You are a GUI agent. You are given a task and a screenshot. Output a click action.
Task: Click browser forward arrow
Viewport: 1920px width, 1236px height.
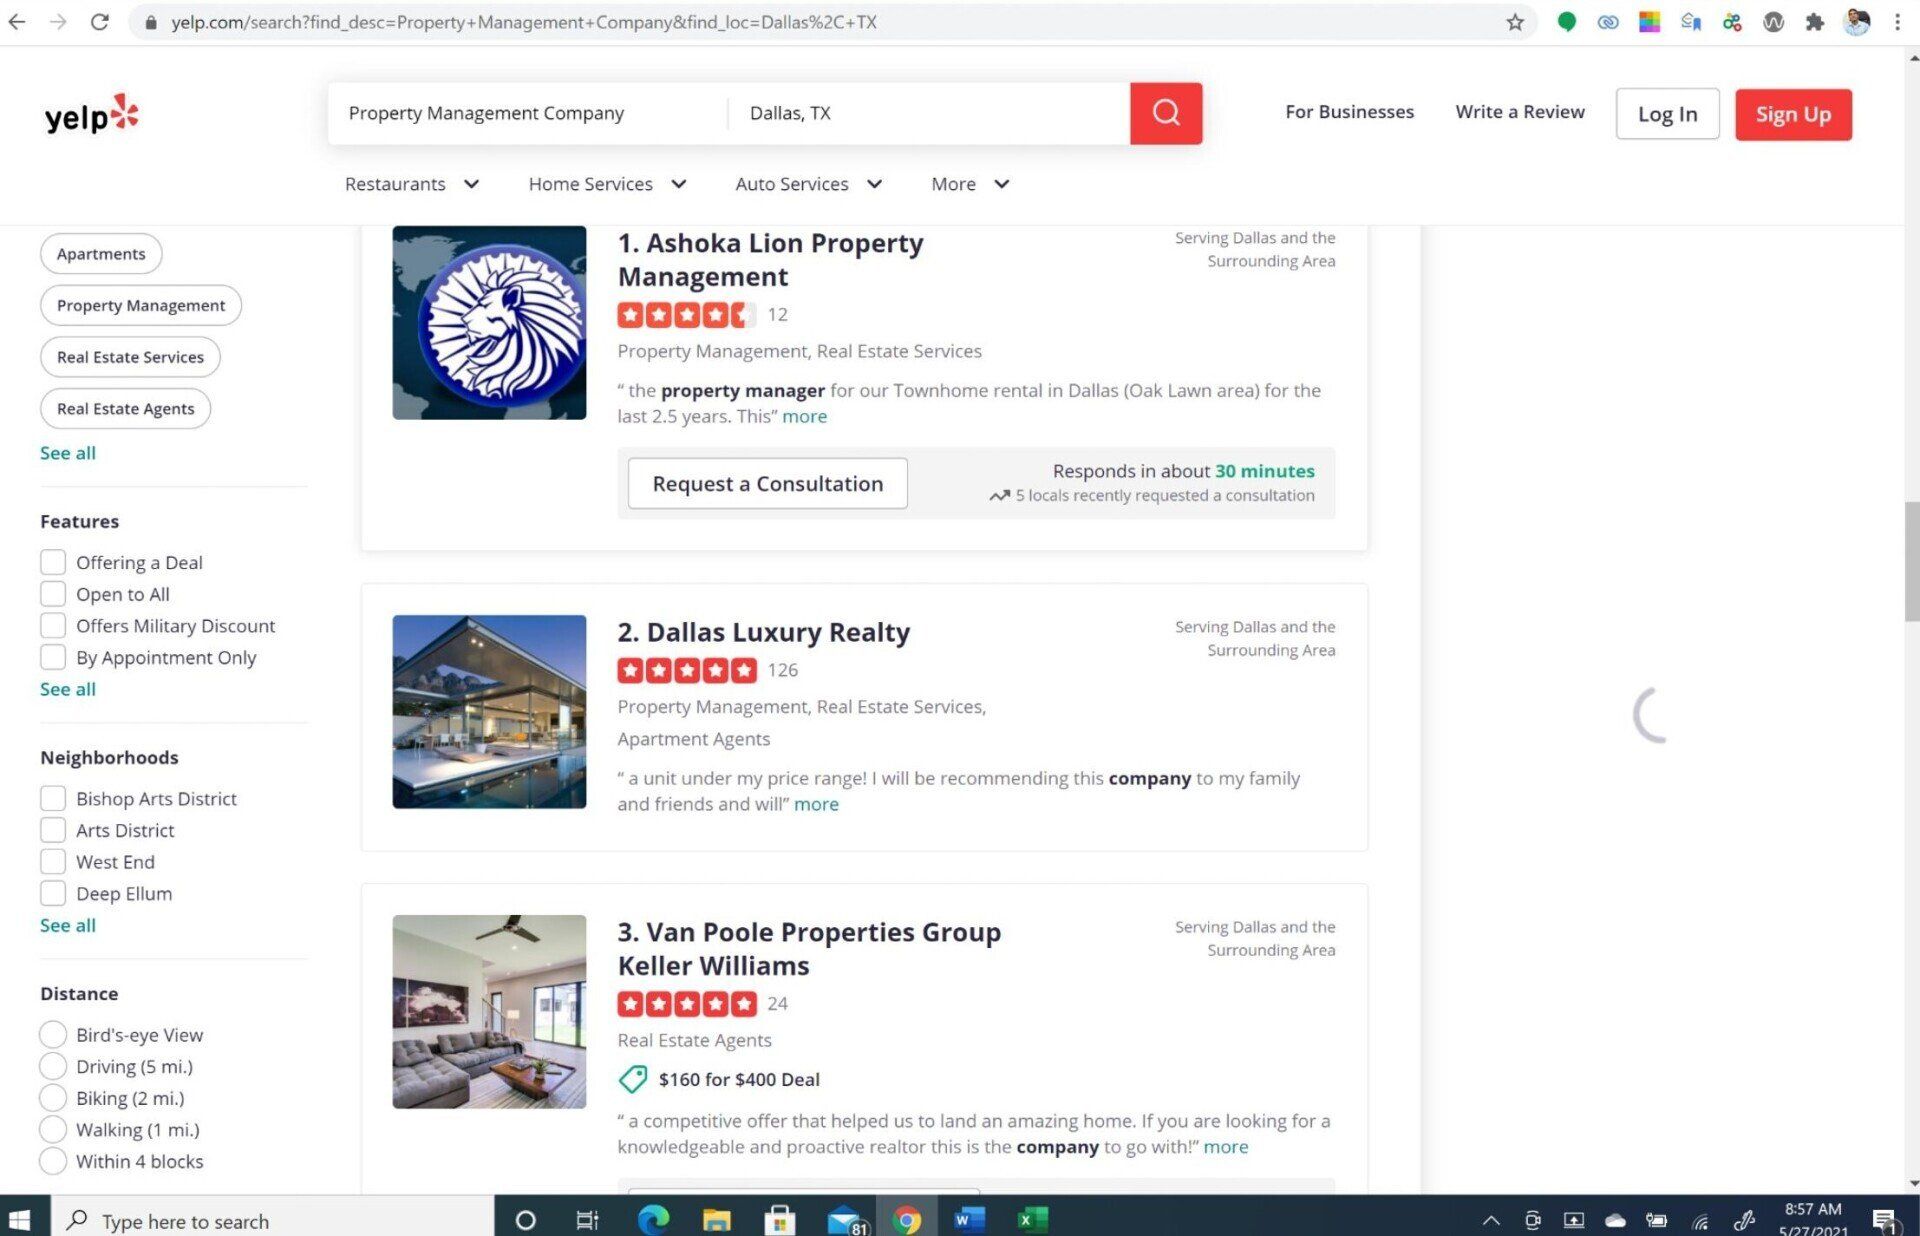click(58, 22)
